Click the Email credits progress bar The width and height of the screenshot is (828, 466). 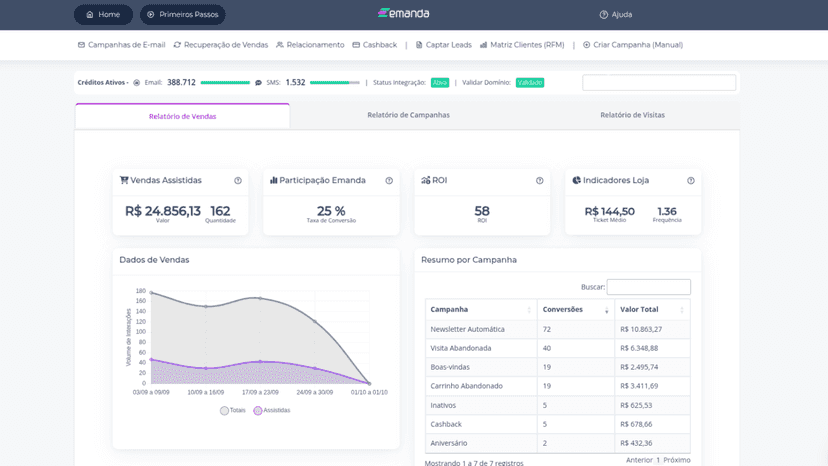coord(225,82)
